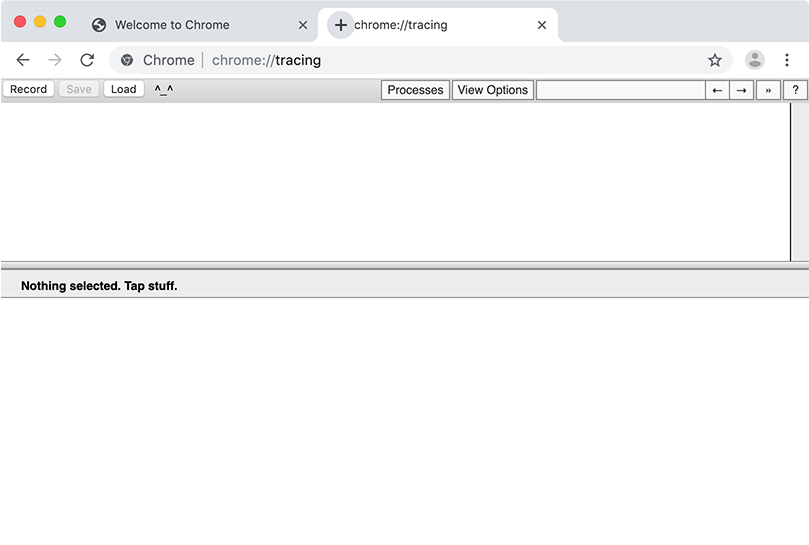Open the View Options dropdown
Image resolution: width=809 pixels, height=545 pixels.
492,90
